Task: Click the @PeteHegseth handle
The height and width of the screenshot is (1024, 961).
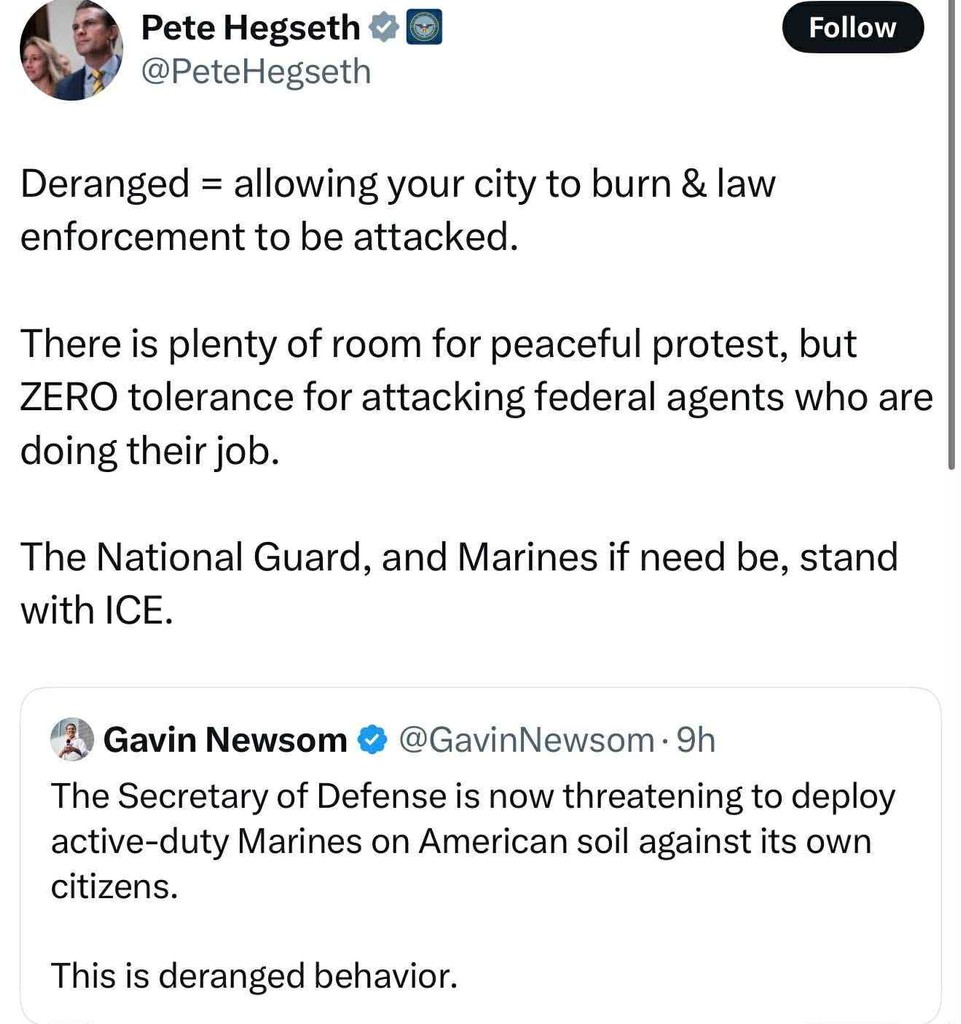Action: [256, 72]
